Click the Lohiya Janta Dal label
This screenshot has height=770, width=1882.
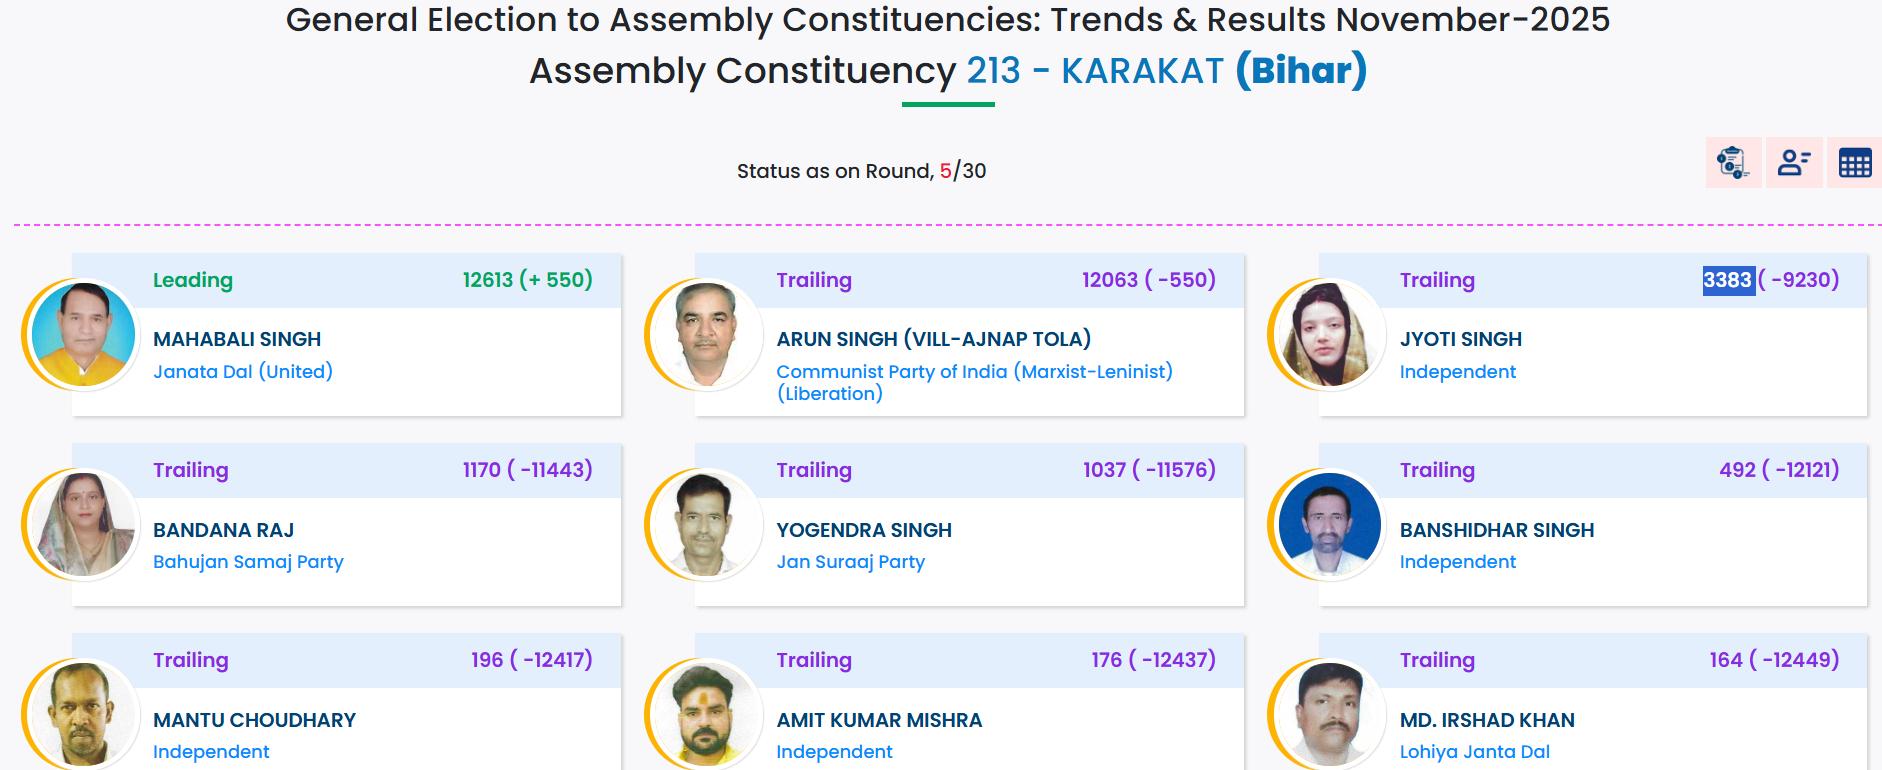tap(1475, 752)
